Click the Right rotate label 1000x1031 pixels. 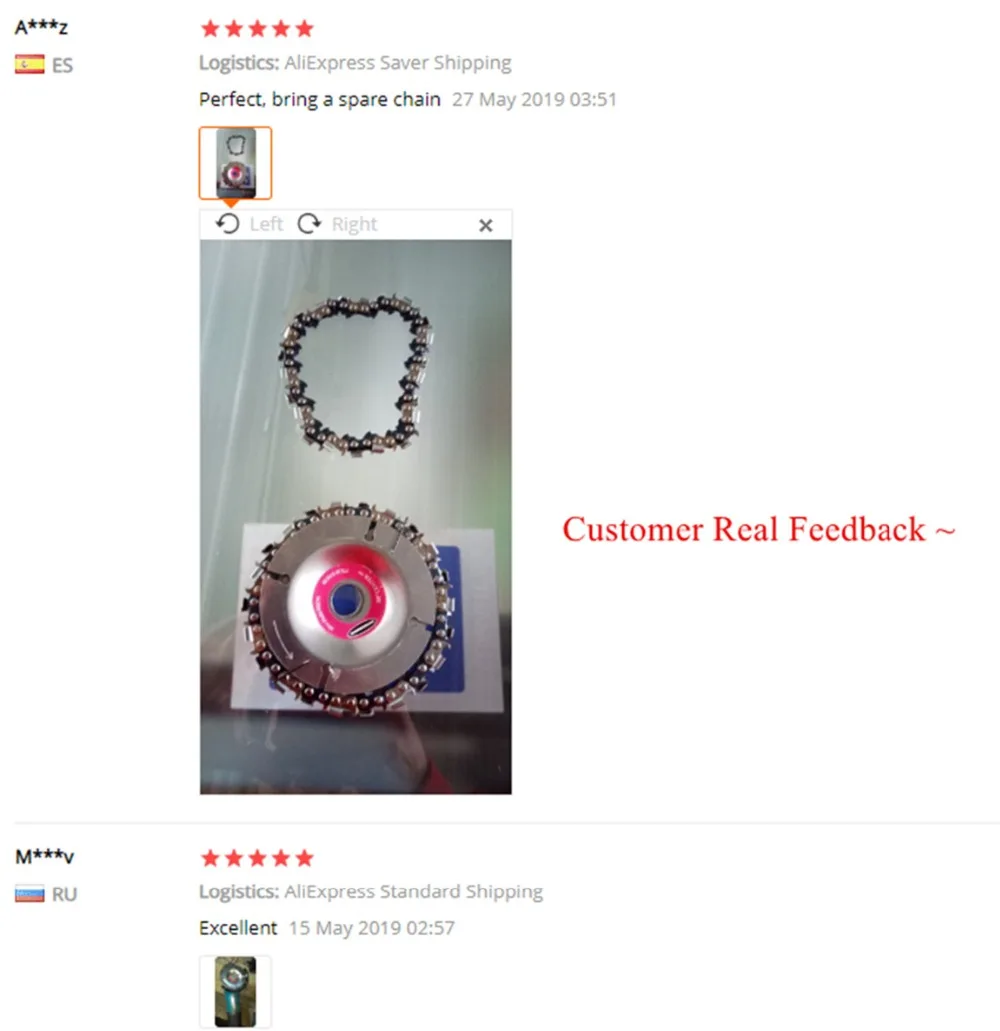(x=354, y=224)
